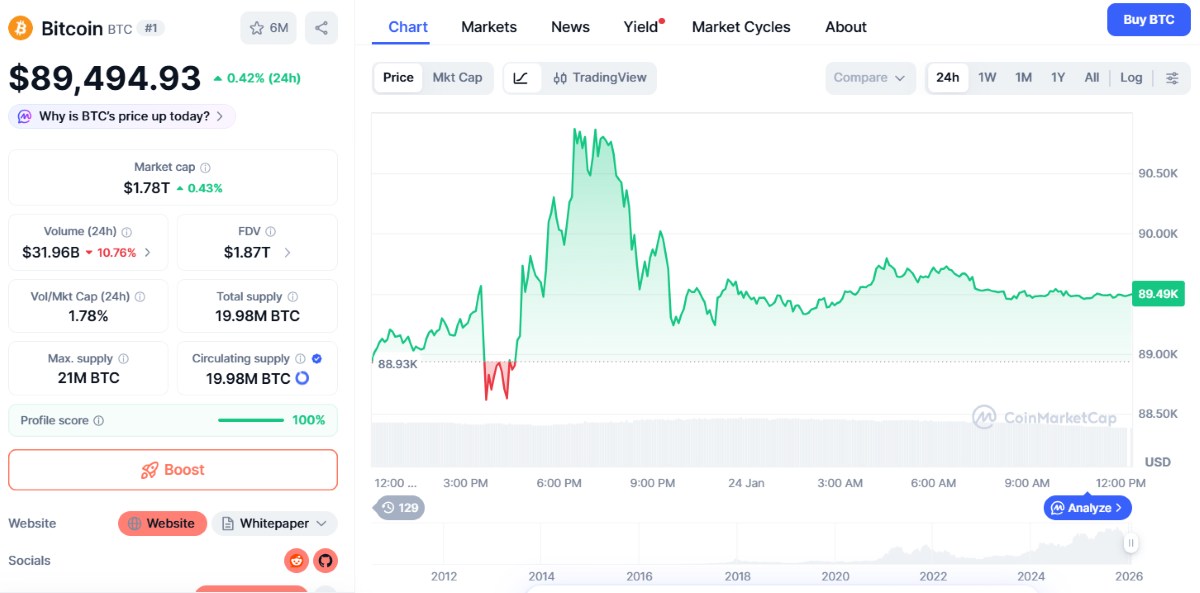Open the Markets tab
This screenshot has width=1200, height=593.
pos(489,27)
